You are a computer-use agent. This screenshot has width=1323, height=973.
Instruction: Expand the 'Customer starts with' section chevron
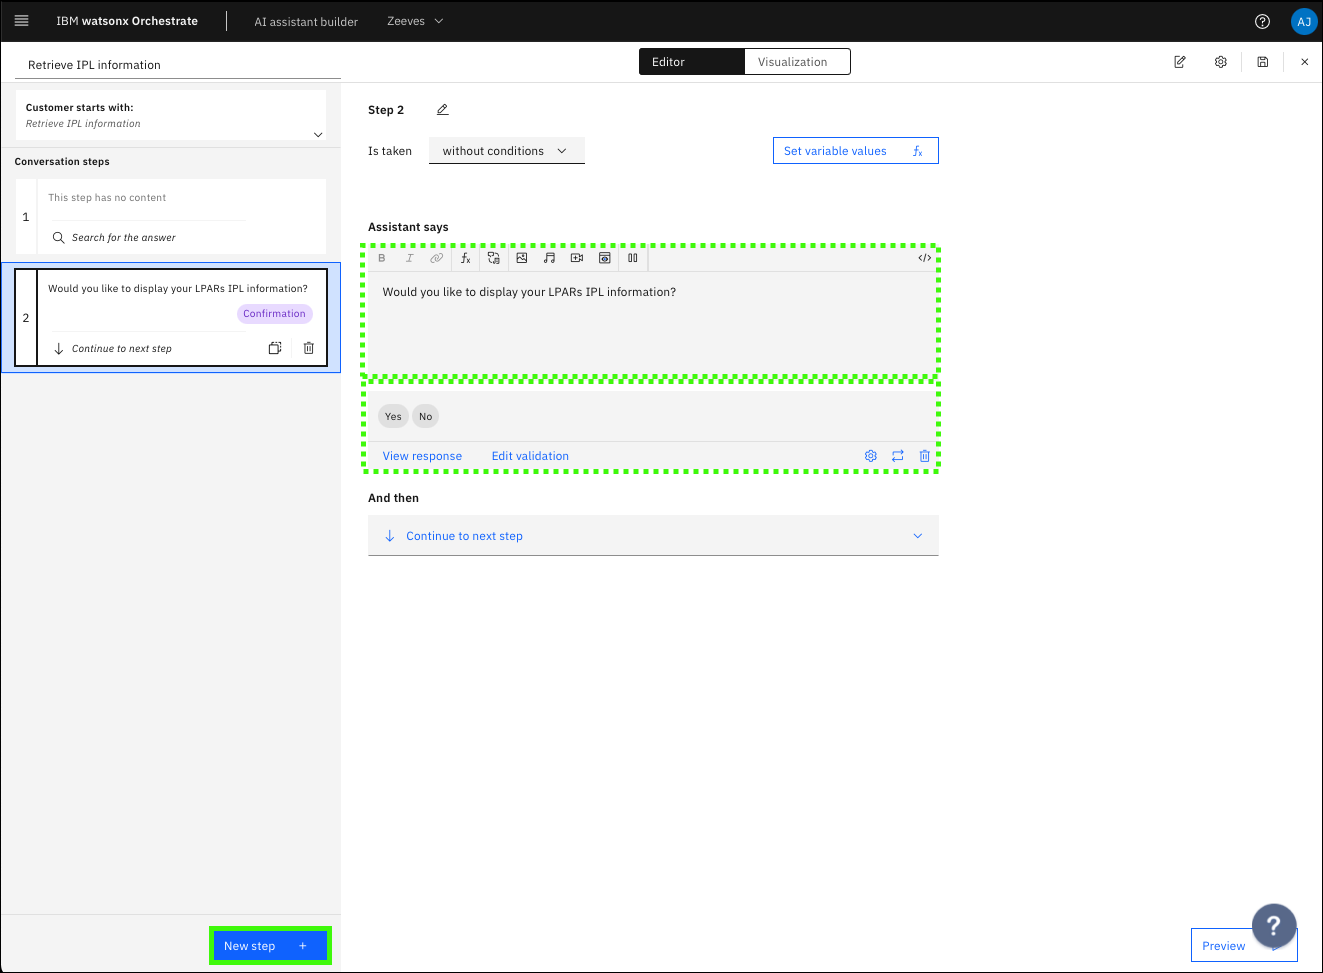(x=318, y=135)
